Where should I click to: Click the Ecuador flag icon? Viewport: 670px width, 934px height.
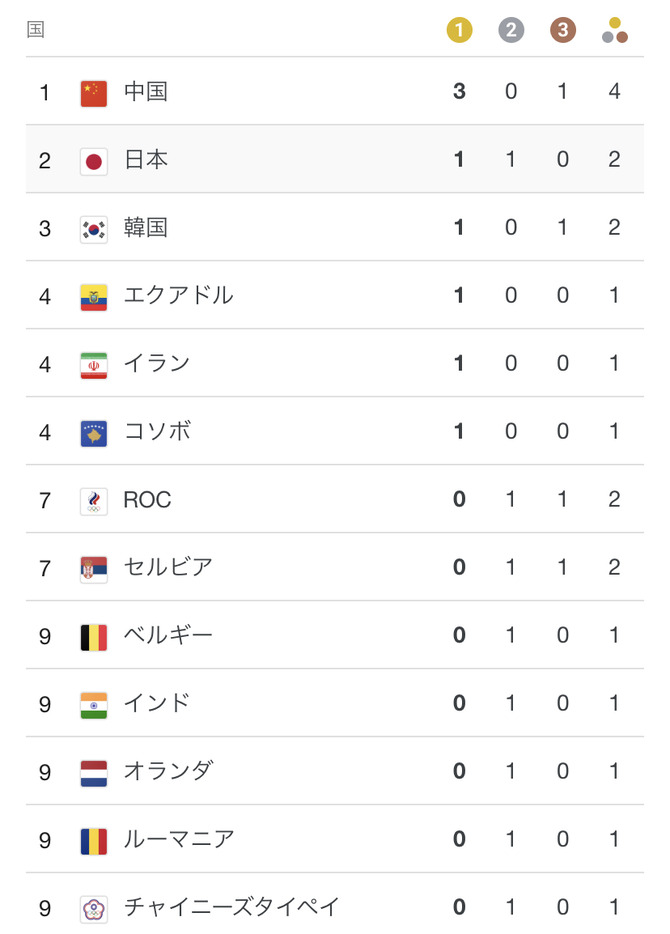94,297
